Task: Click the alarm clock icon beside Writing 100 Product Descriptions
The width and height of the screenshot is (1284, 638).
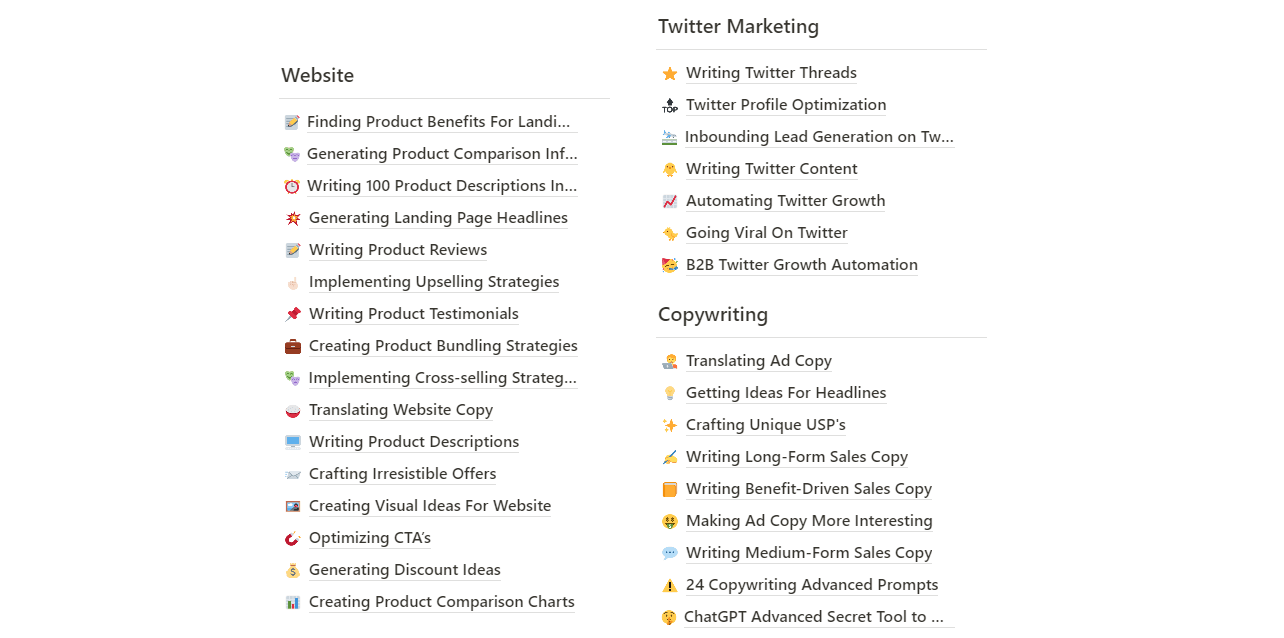Action: tap(292, 186)
